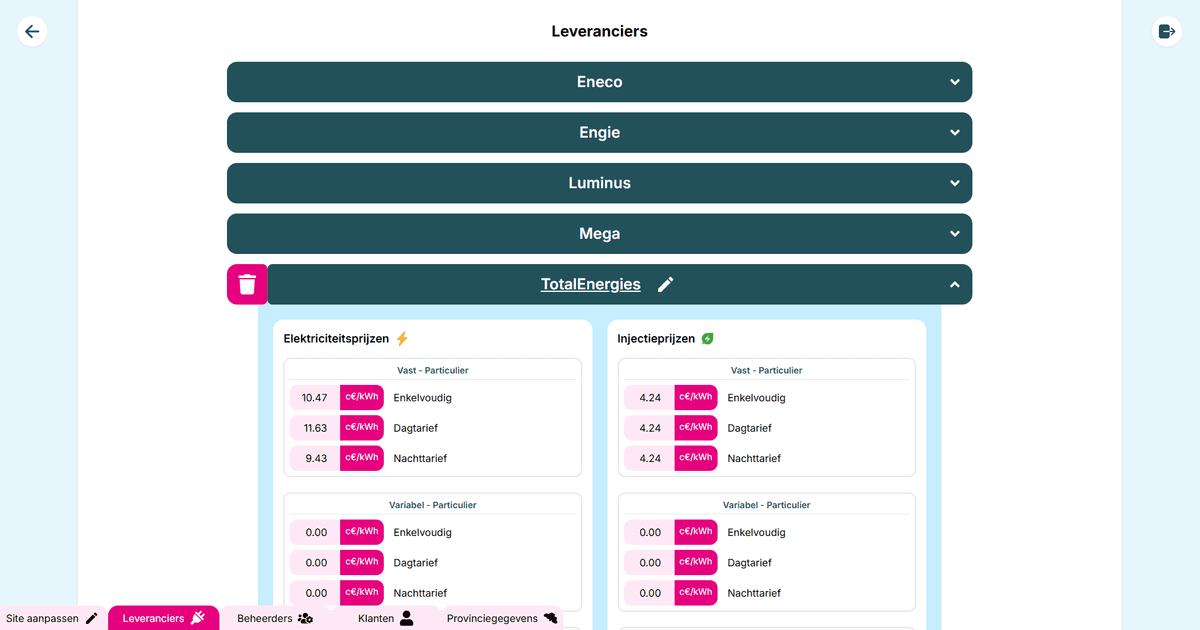Switch to the Beheerders tab
This screenshot has height=630, width=1200.
275,618
